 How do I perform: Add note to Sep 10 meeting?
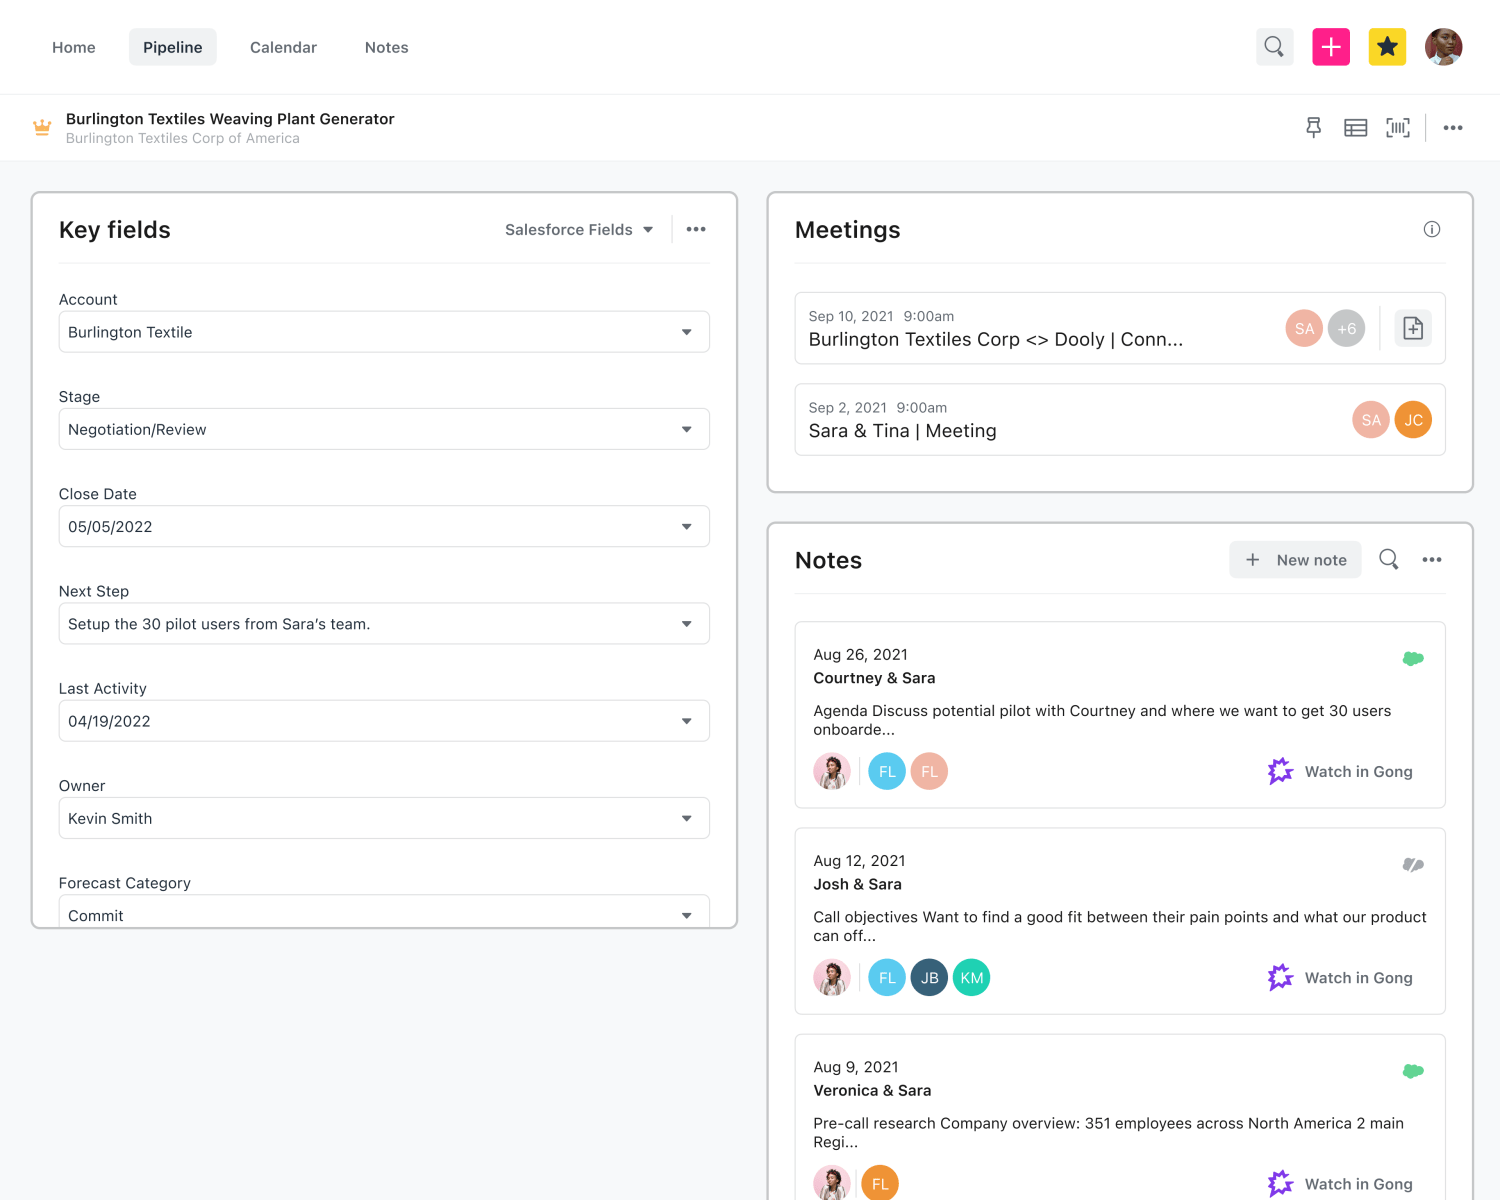pos(1413,328)
